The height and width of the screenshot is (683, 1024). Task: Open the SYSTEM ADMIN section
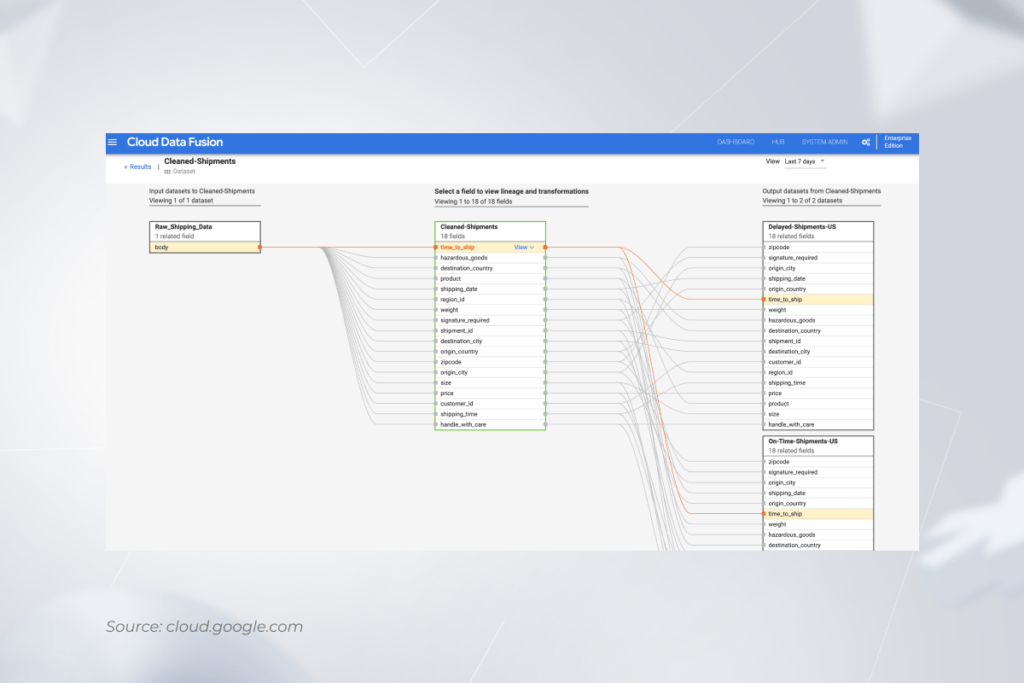coord(825,142)
